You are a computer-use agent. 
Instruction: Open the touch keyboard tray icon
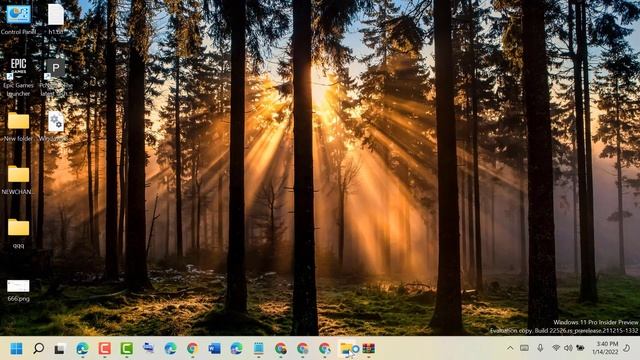[x=524, y=348]
